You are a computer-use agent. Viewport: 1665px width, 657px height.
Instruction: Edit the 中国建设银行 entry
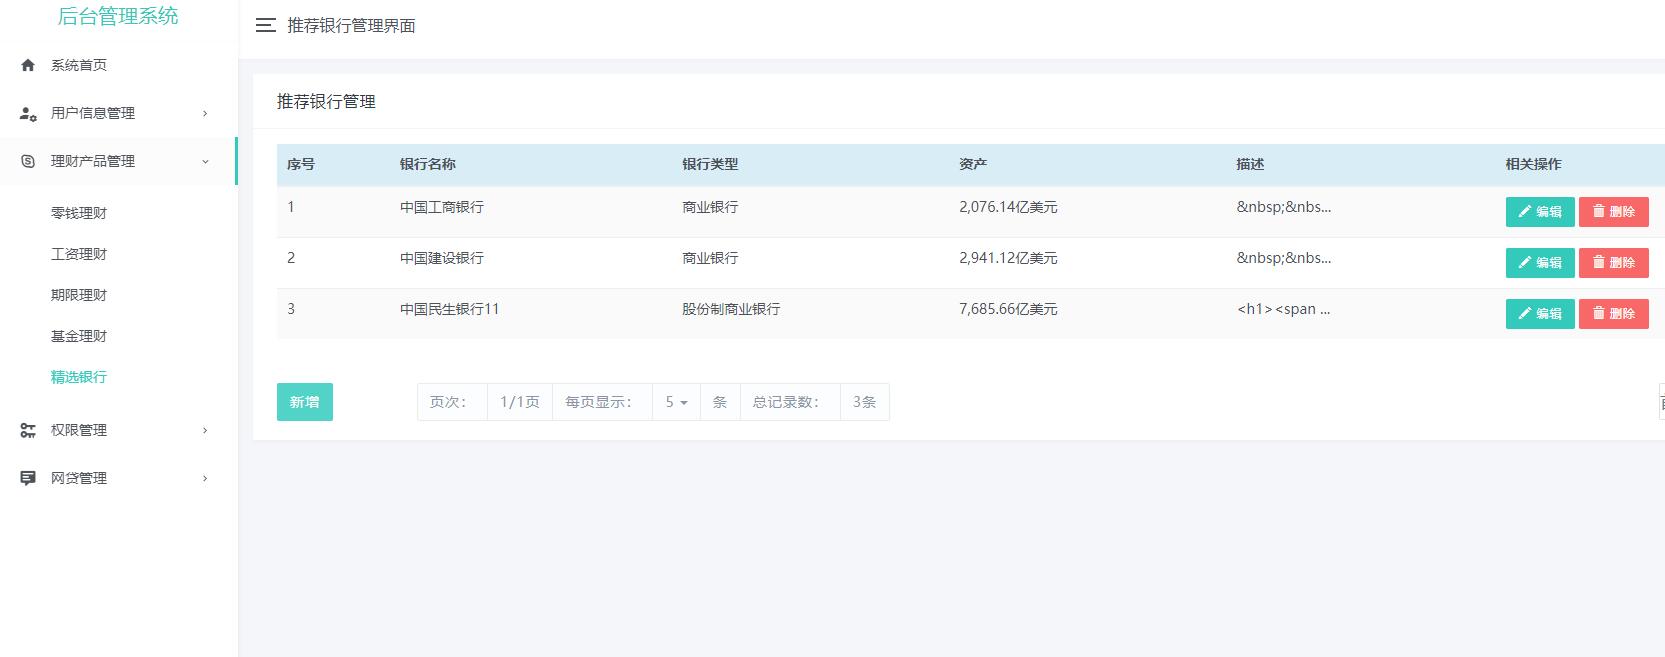click(1539, 263)
